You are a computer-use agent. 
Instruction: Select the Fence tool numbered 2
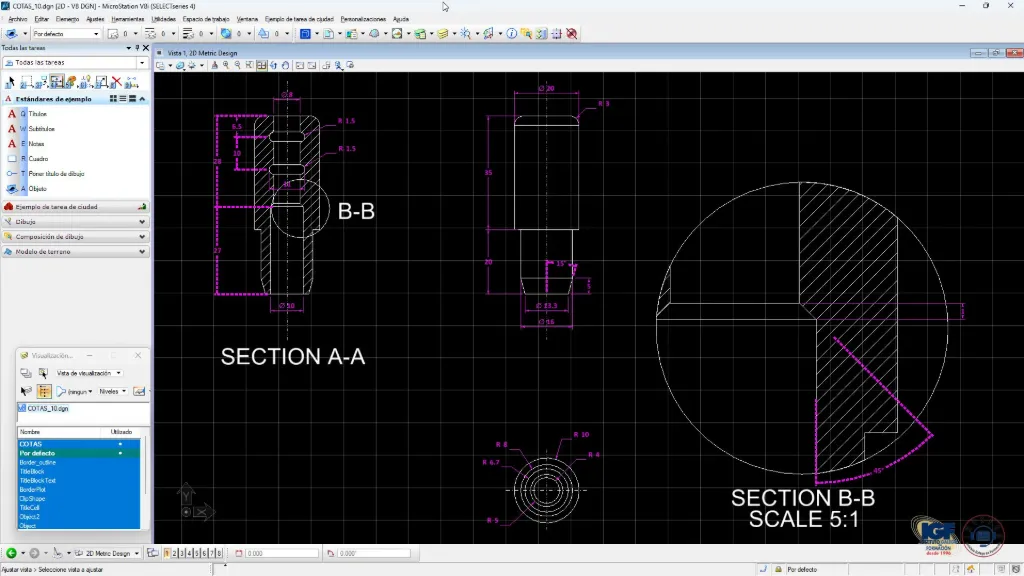(26, 82)
